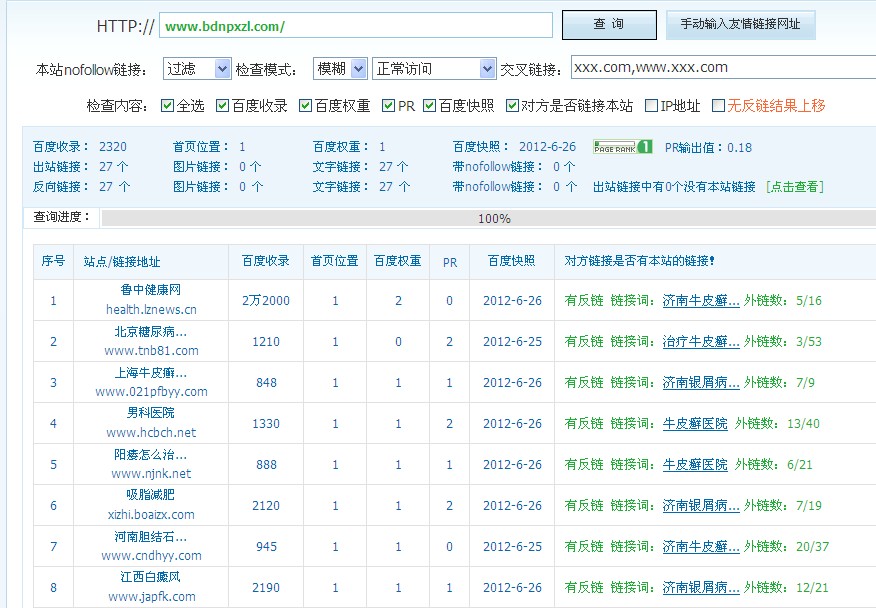Click the 百度权重 column header
The width and height of the screenshot is (876, 608).
pos(397,261)
